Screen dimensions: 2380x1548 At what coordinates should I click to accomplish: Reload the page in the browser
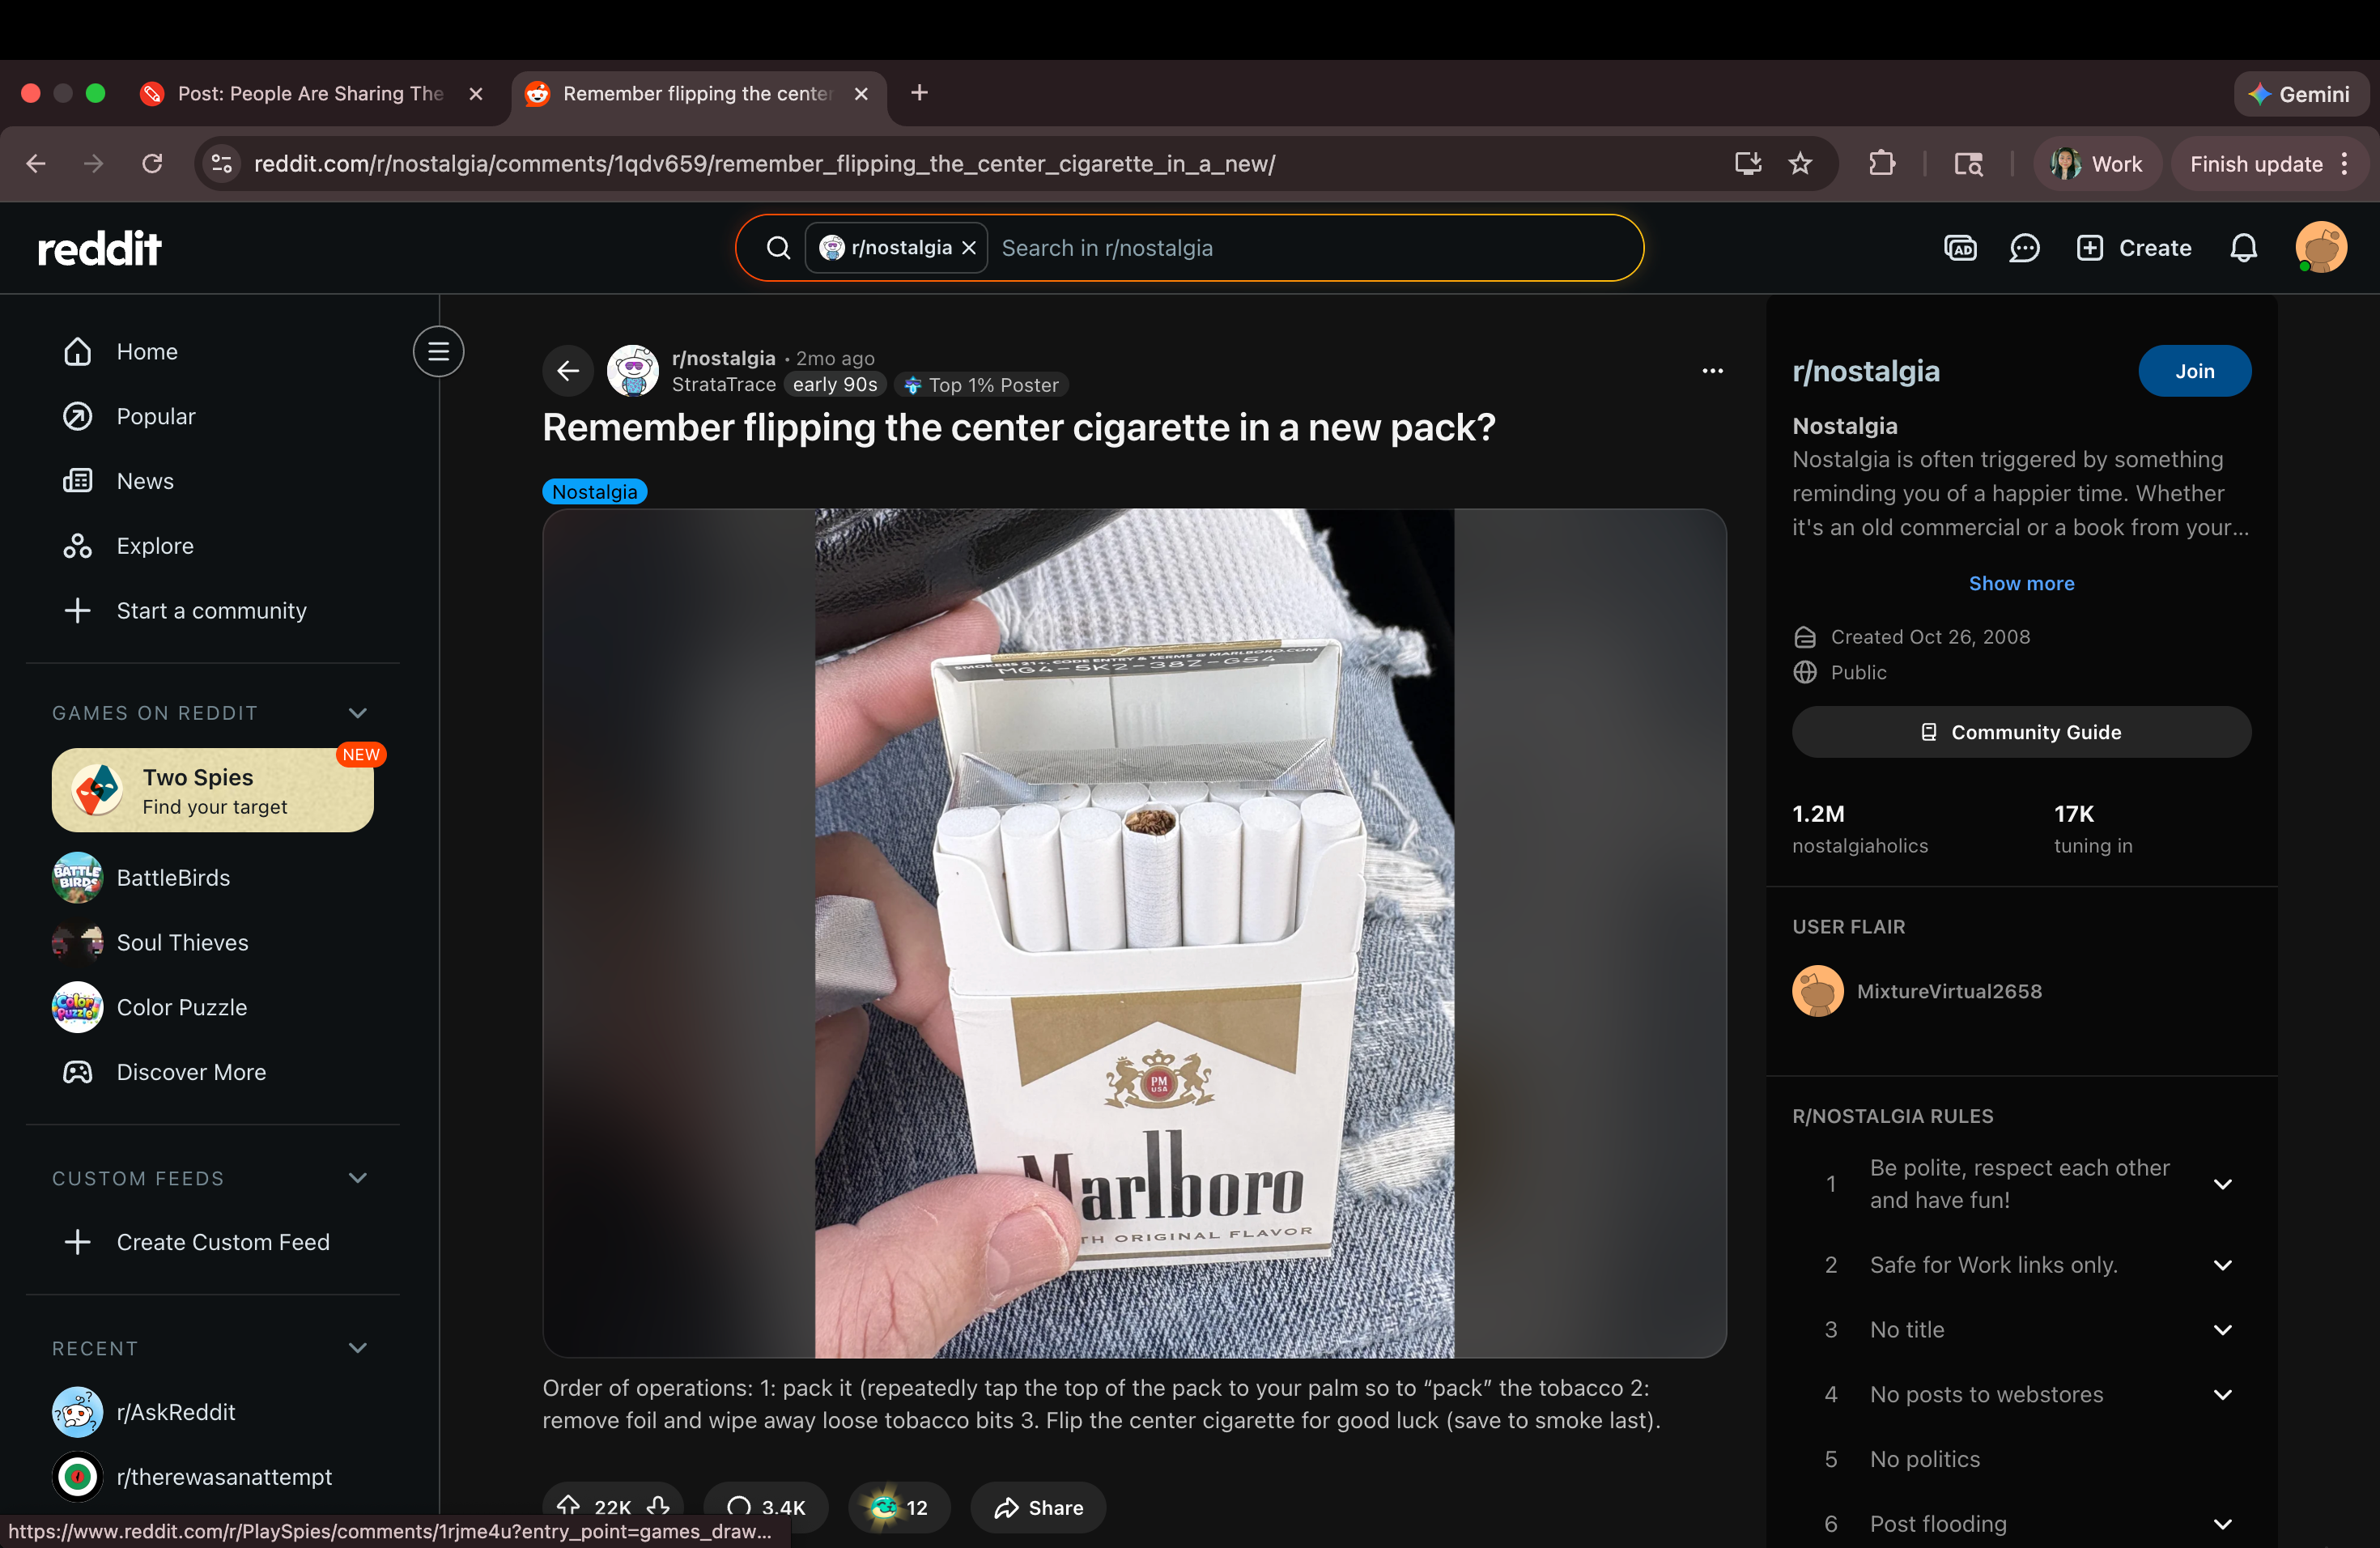click(152, 163)
